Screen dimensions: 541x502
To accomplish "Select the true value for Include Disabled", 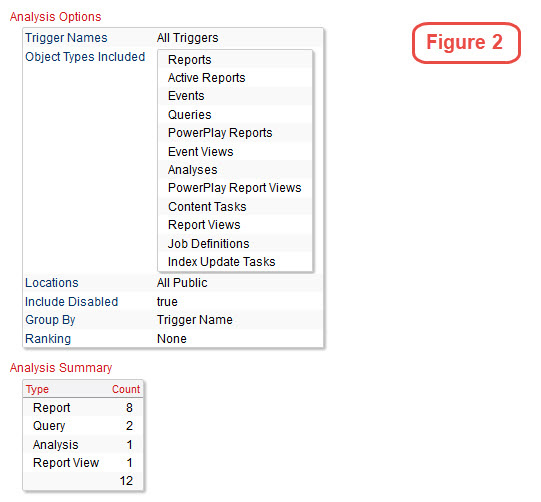I will (x=167, y=302).
